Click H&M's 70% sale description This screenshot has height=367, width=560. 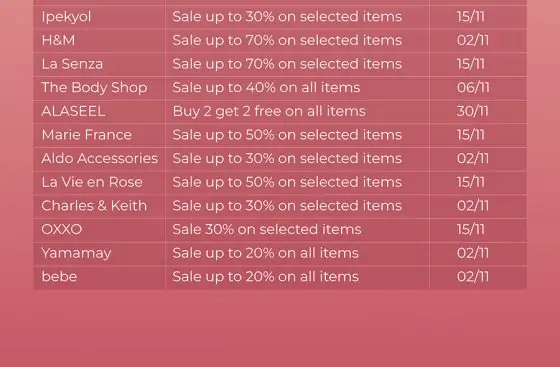(x=287, y=40)
